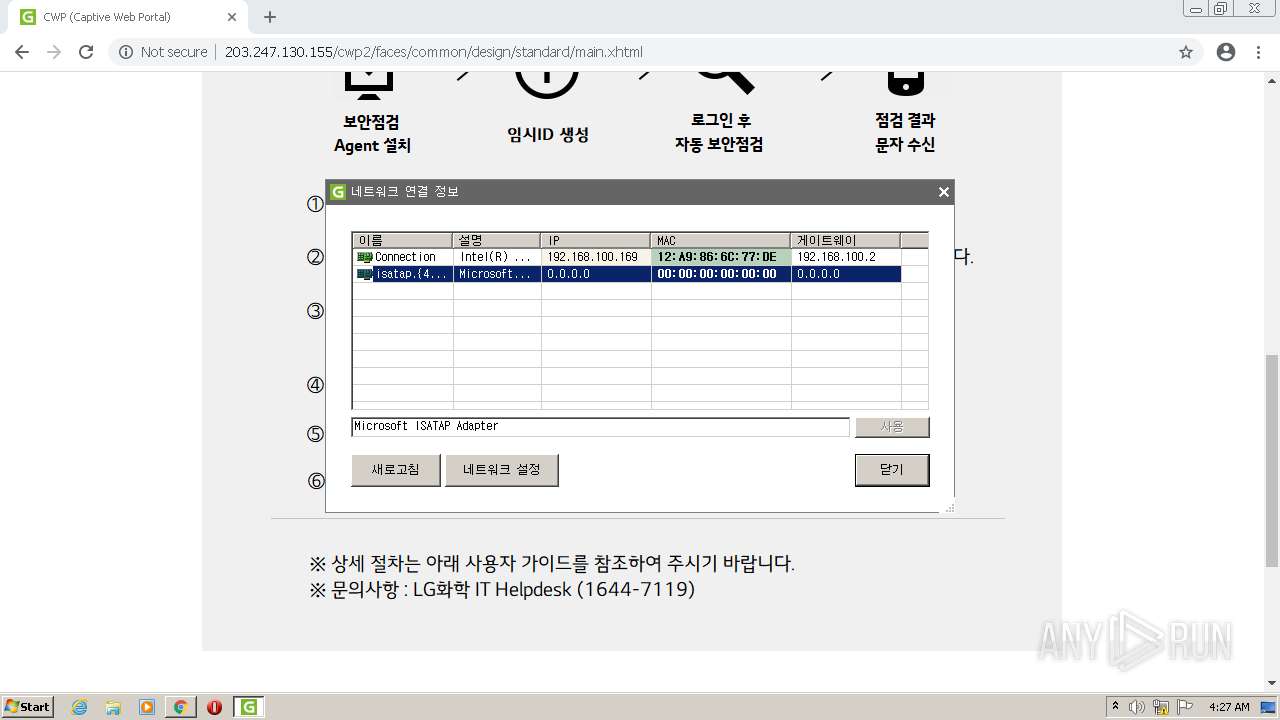Image resolution: width=1280 pixels, height=720 pixels.
Task: Open Opera red taskbar icon
Action: pos(214,707)
